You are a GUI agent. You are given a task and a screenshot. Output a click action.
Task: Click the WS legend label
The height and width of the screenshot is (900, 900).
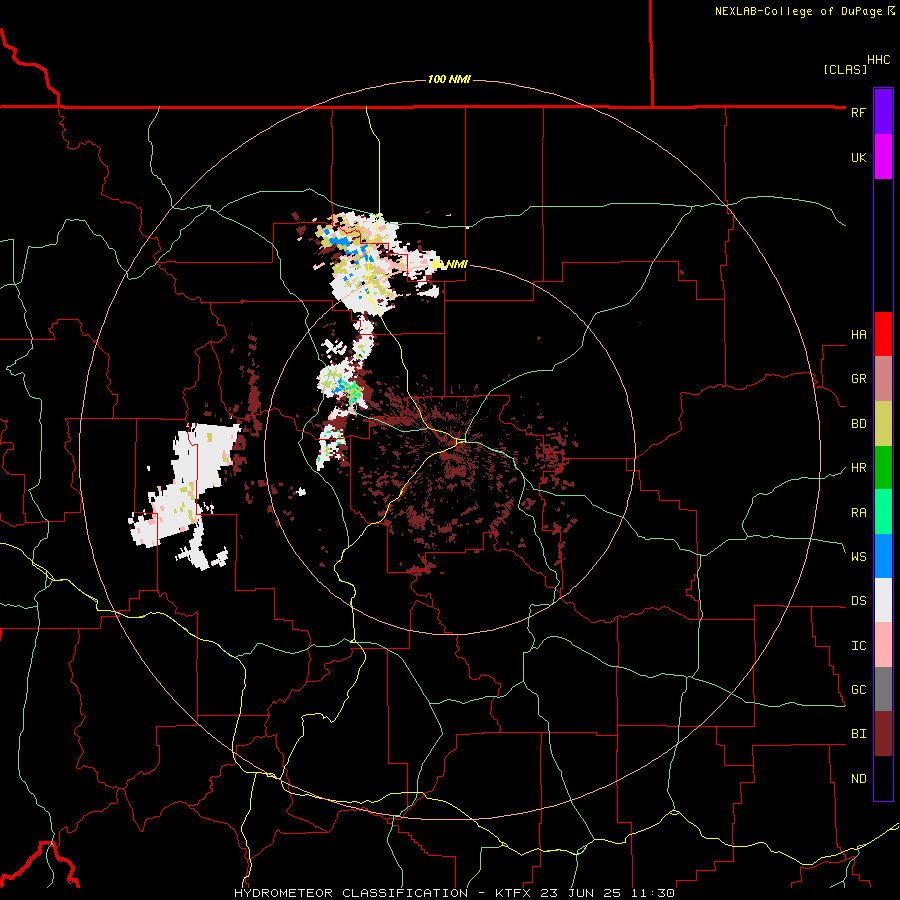point(858,556)
